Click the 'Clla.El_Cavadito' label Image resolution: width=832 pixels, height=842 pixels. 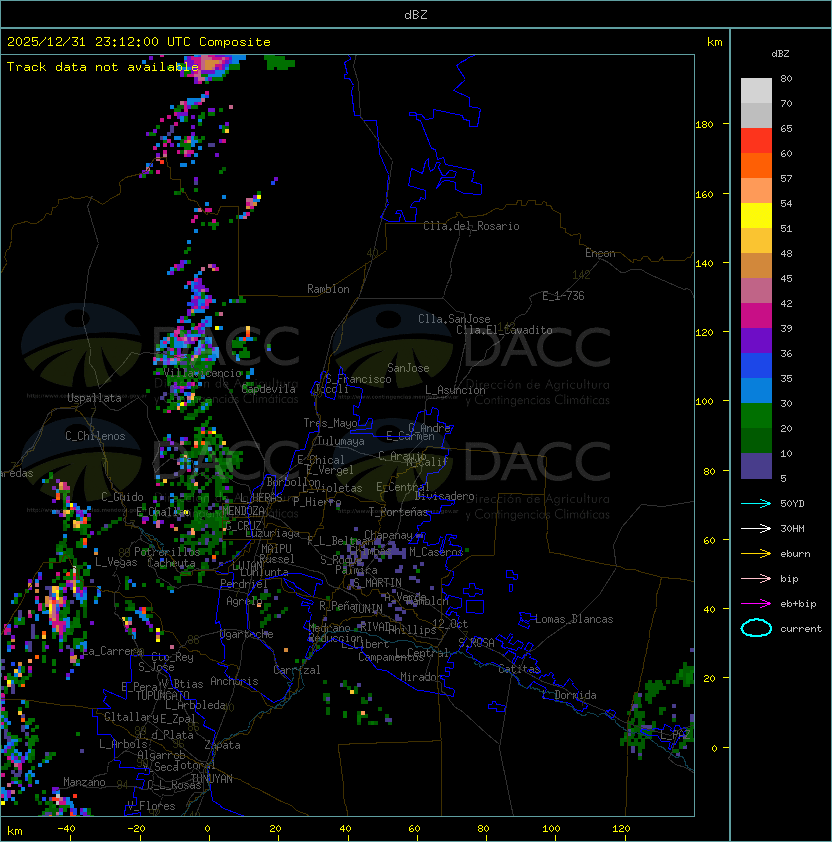click(504, 330)
